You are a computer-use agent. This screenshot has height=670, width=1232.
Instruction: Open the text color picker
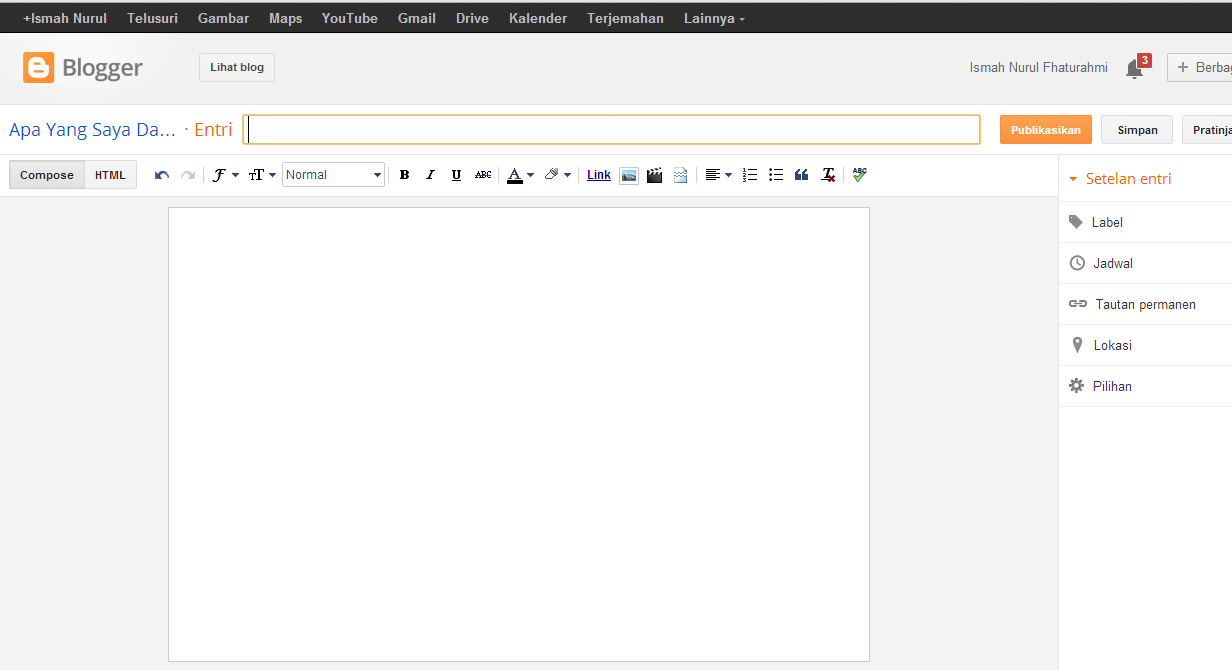pos(520,175)
